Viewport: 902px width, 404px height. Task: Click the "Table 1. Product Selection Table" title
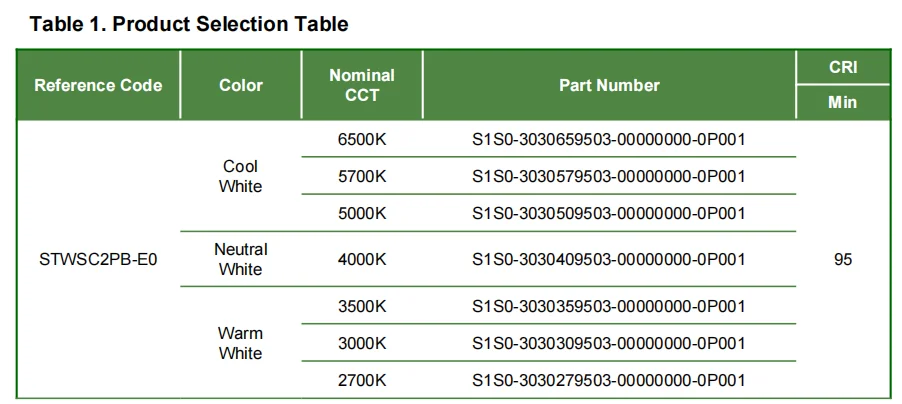189,25
